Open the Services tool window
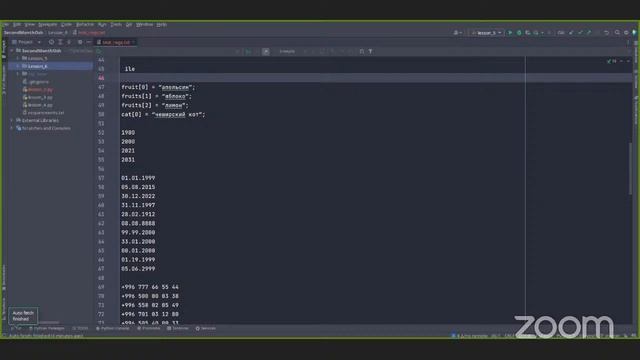Screen dimensions: 640x360 (206, 328)
